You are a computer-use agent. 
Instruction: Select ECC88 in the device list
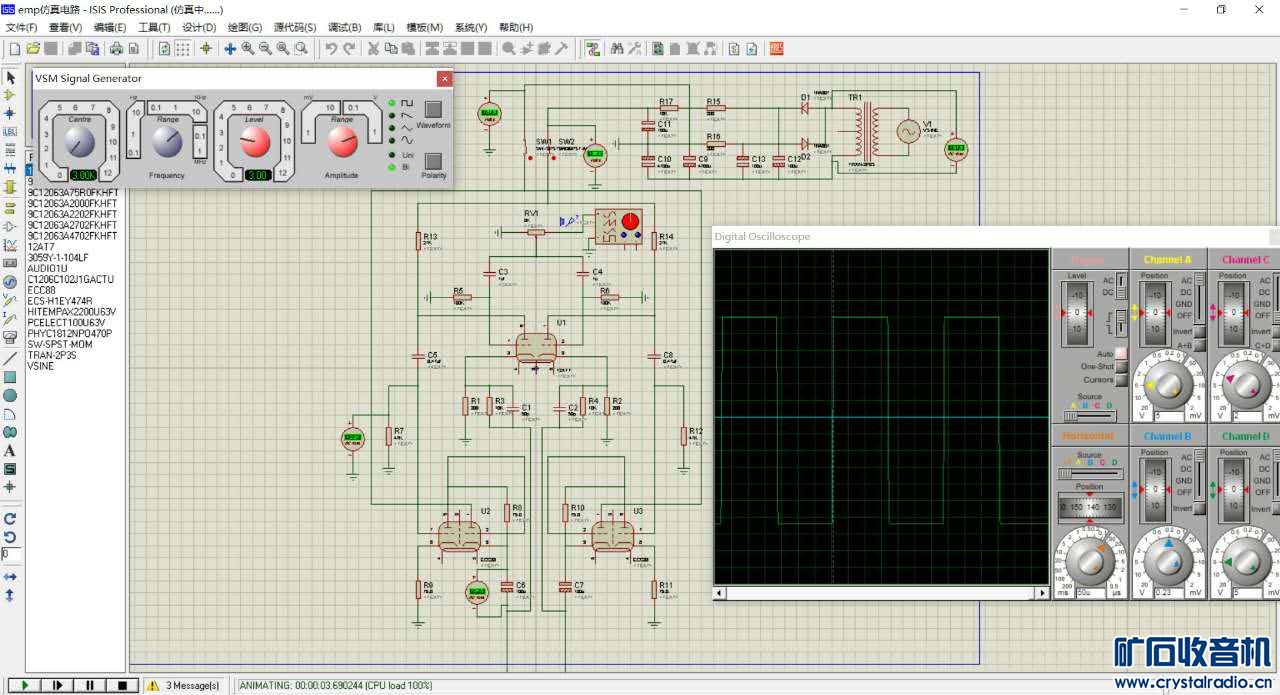tap(42, 290)
